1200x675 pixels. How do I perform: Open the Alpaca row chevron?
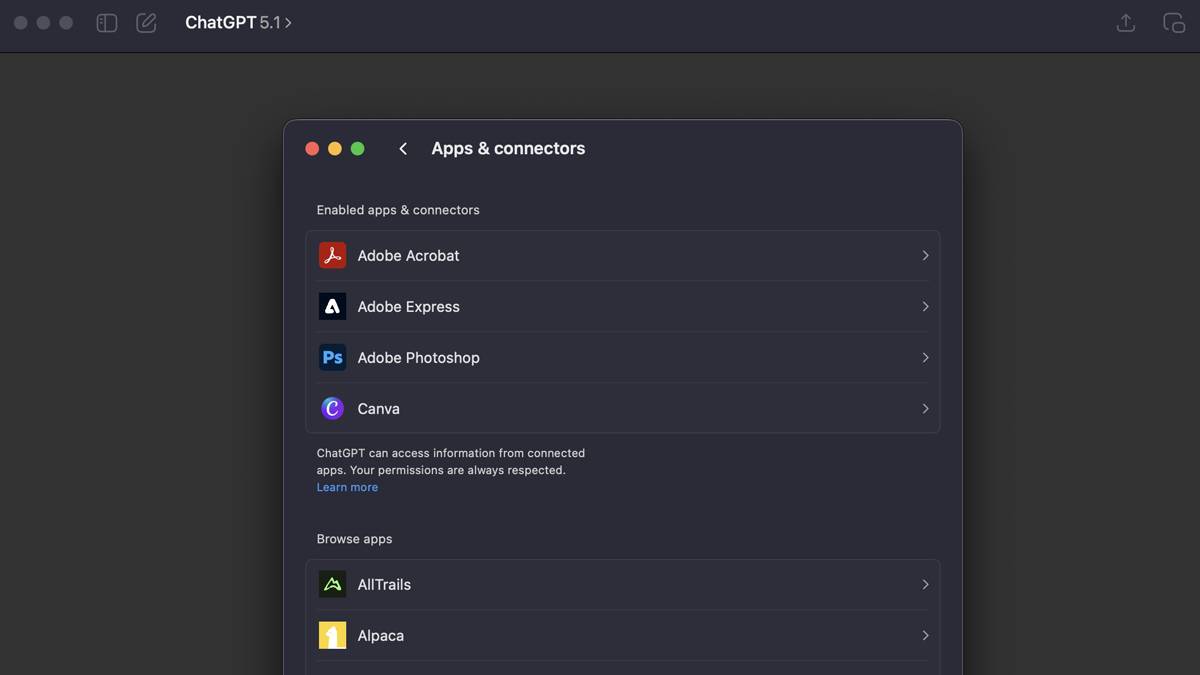(925, 636)
